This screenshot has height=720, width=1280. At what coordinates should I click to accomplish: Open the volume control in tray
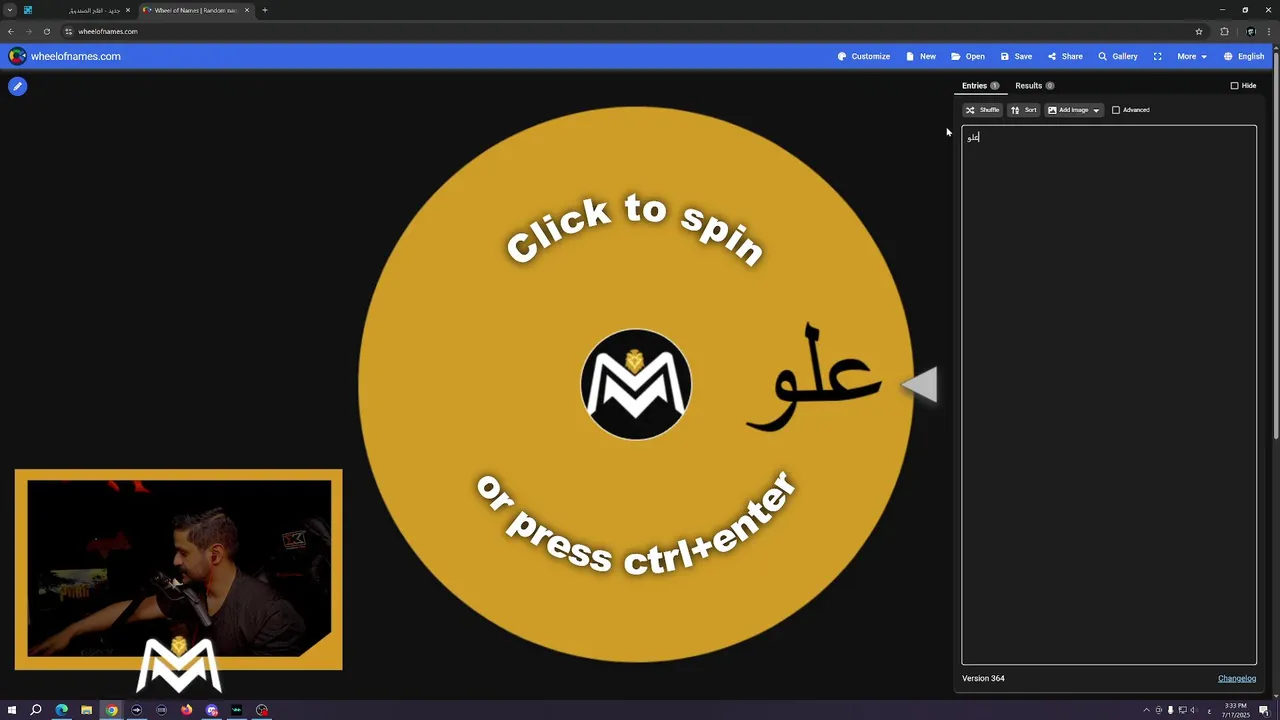(x=1194, y=710)
